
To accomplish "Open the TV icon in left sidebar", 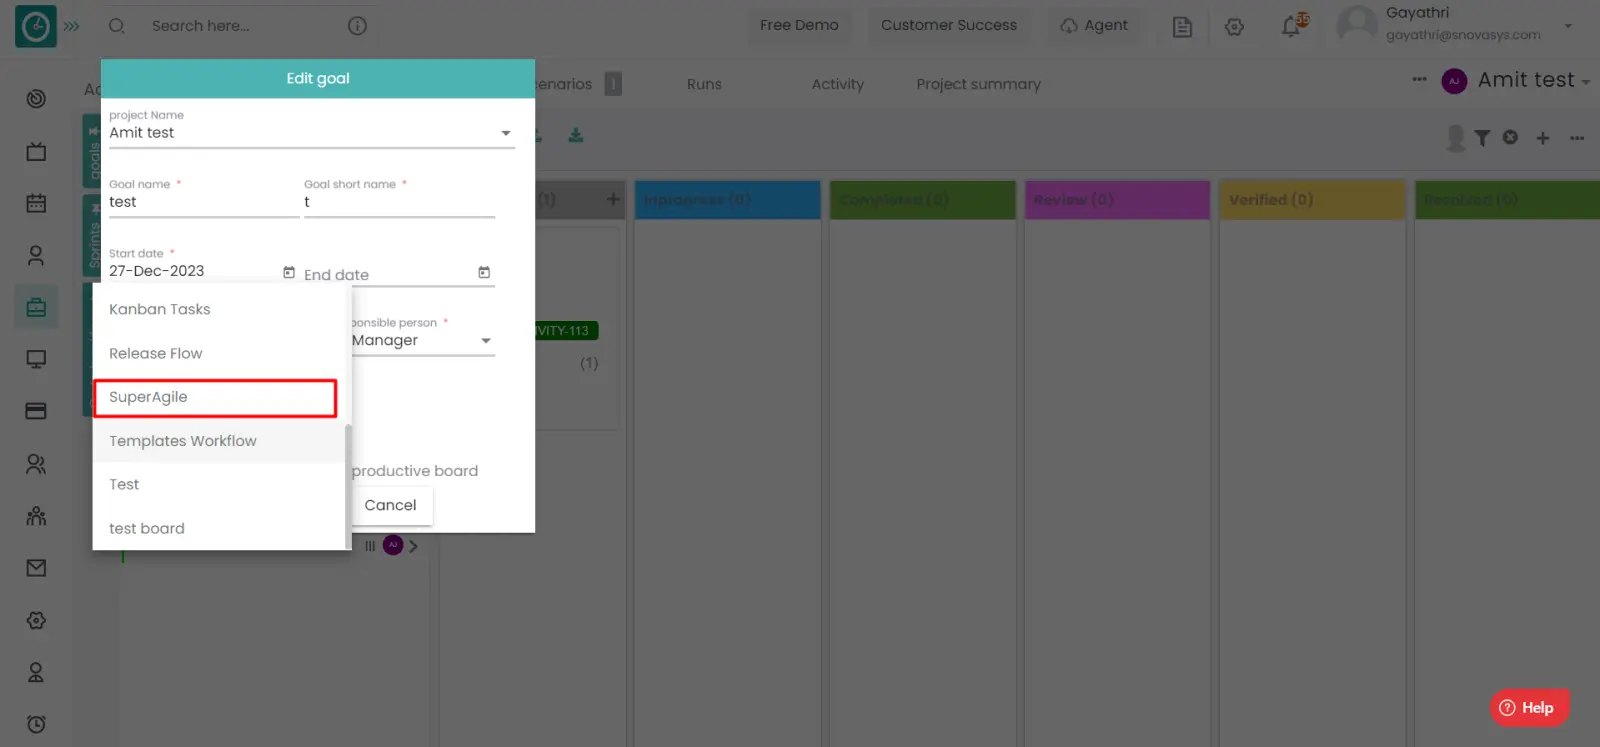I will click(x=36, y=151).
